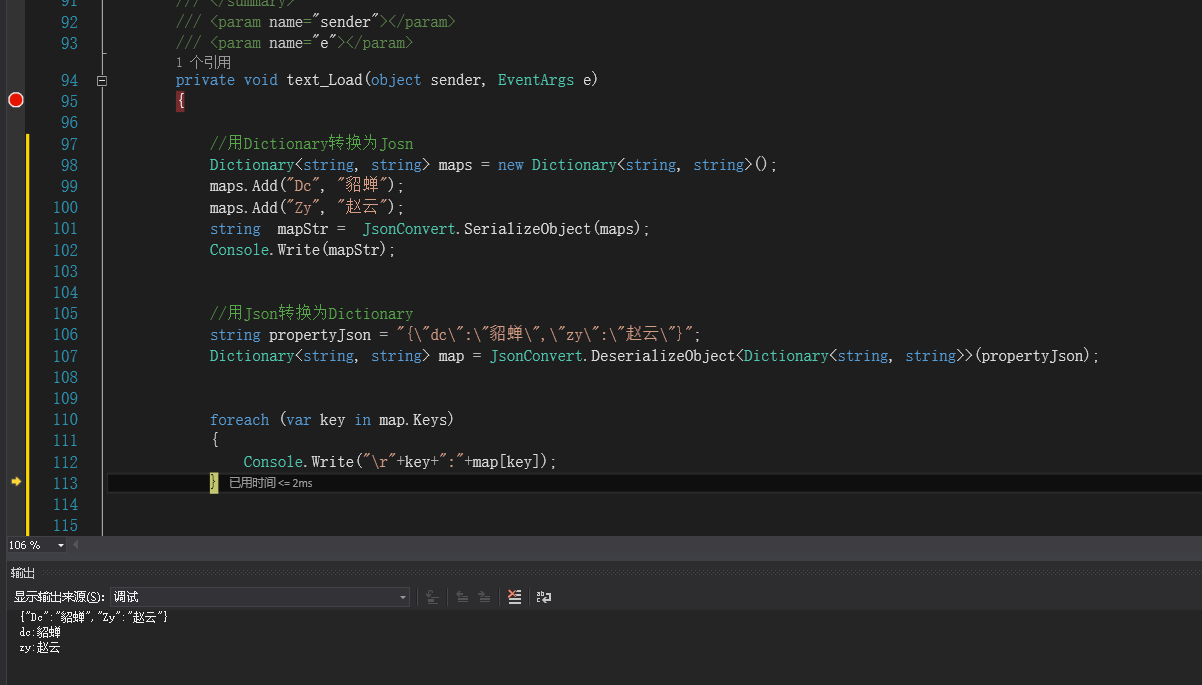Jump to next message in Output toolbar
The width and height of the screenshot is (1202, 685).
pyautogui.click(x=485, y=596)
